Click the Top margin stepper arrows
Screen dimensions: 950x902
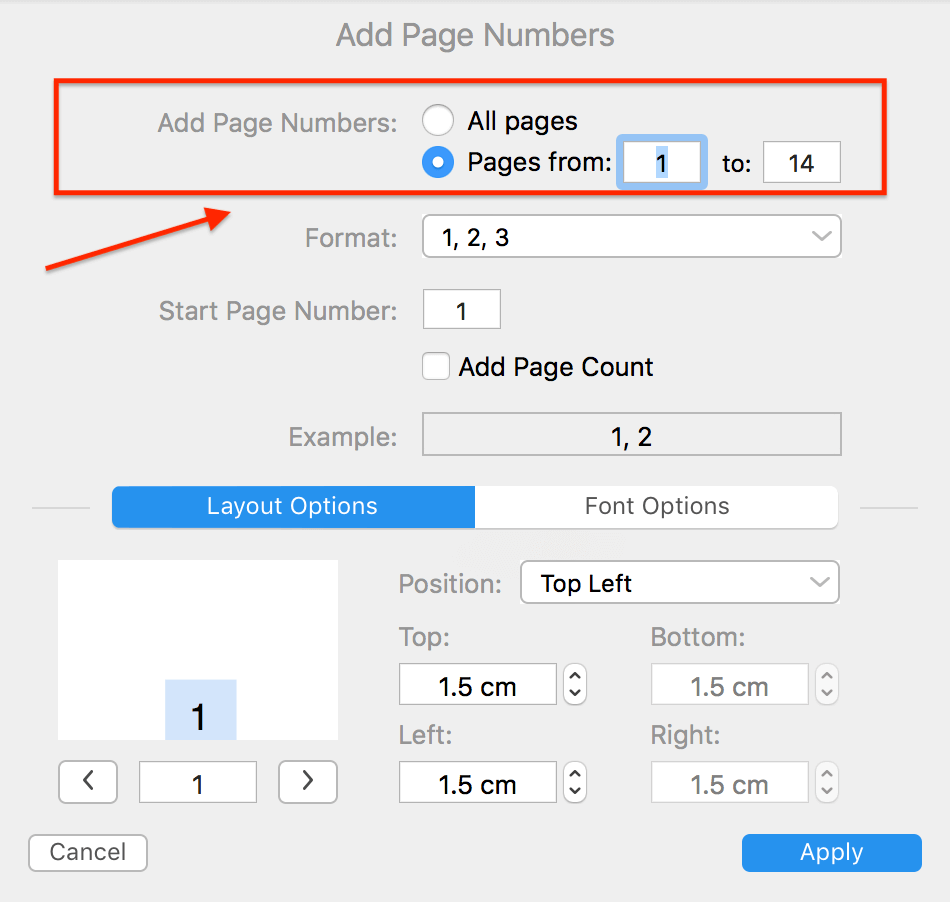tap(575, 685)
